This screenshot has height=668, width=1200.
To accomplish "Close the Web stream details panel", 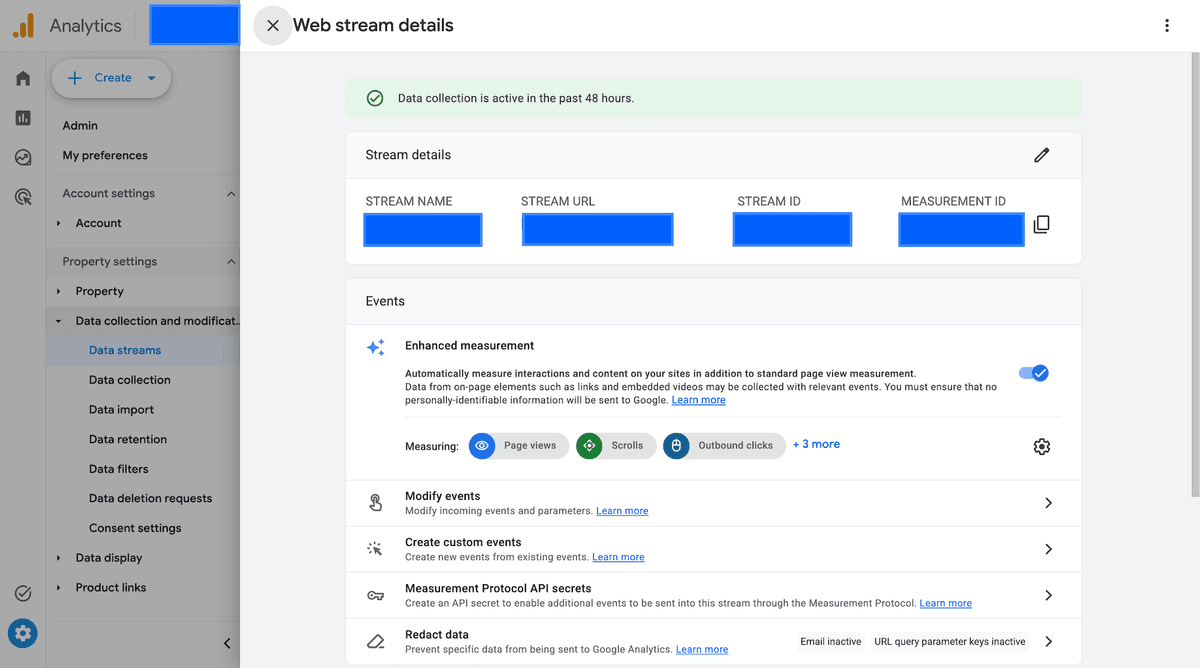I will [x=272, y=26].
